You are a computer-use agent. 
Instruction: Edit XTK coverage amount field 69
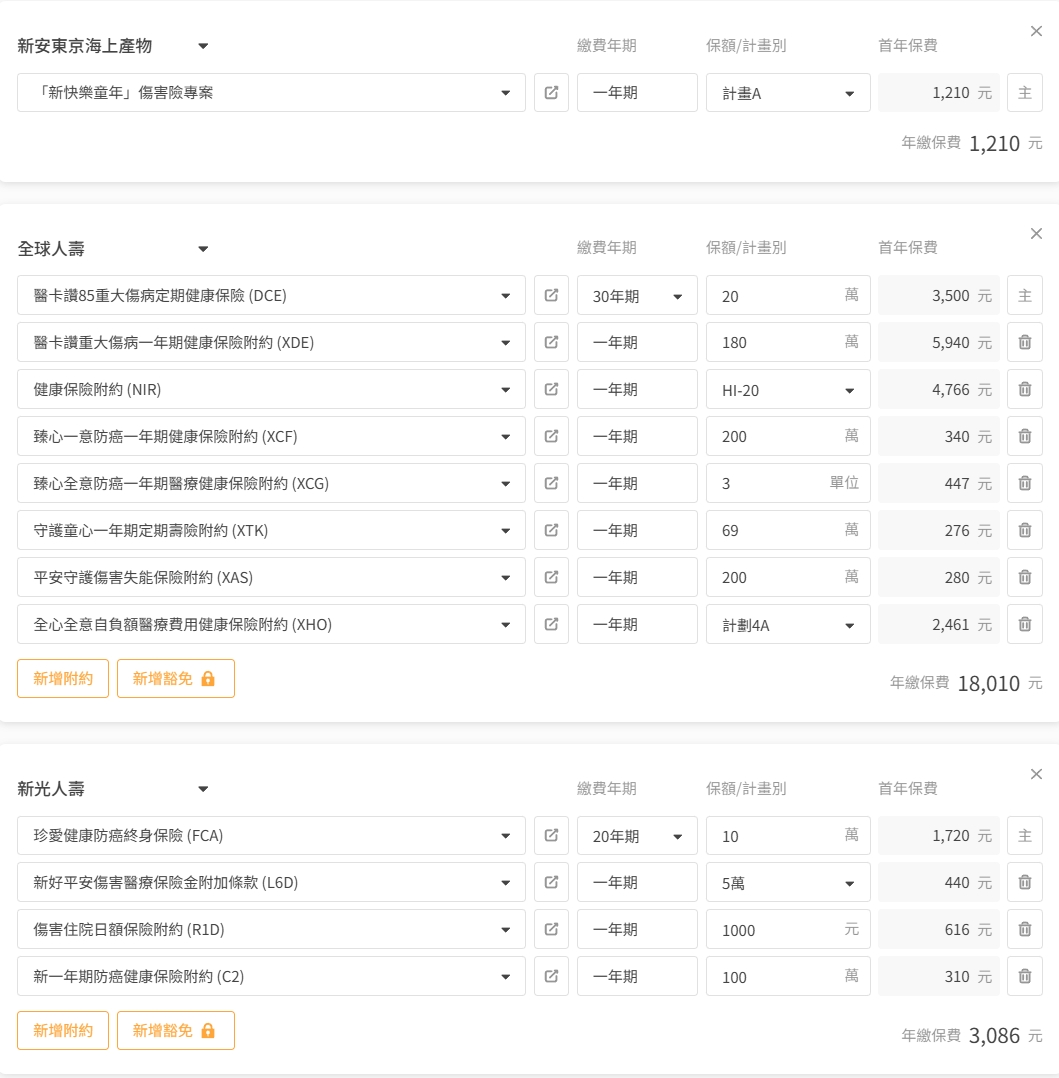[788, 530]
